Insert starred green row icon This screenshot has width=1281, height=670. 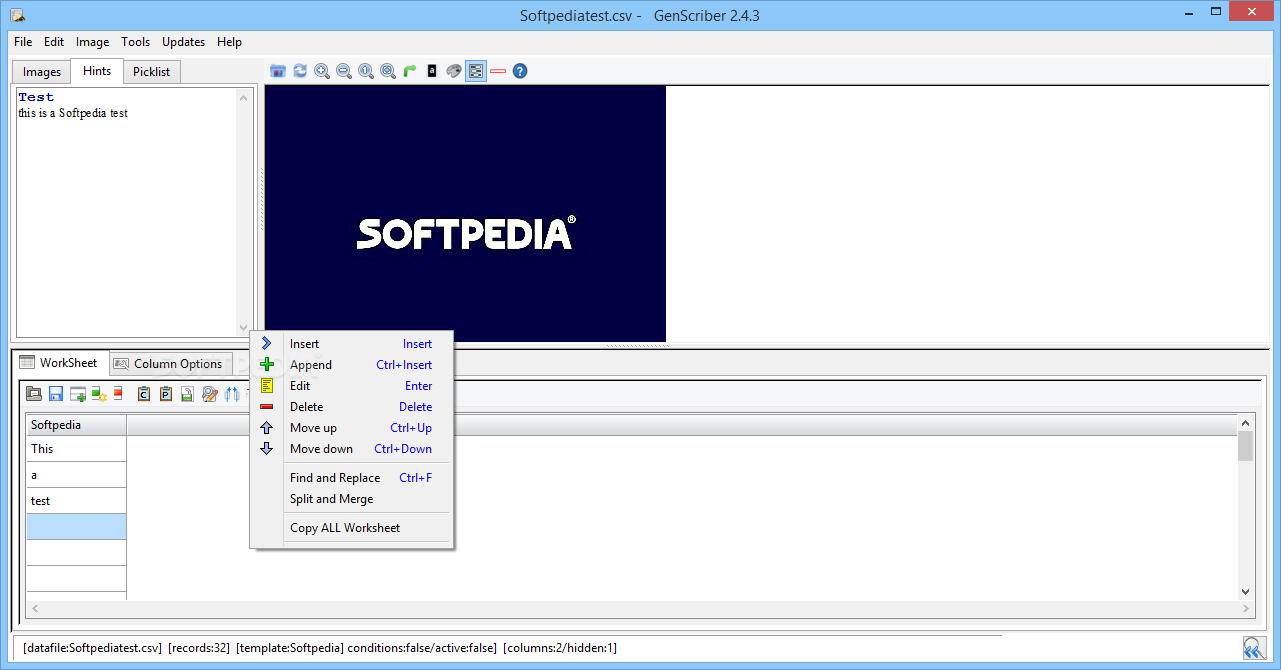(x=99, y=394)
